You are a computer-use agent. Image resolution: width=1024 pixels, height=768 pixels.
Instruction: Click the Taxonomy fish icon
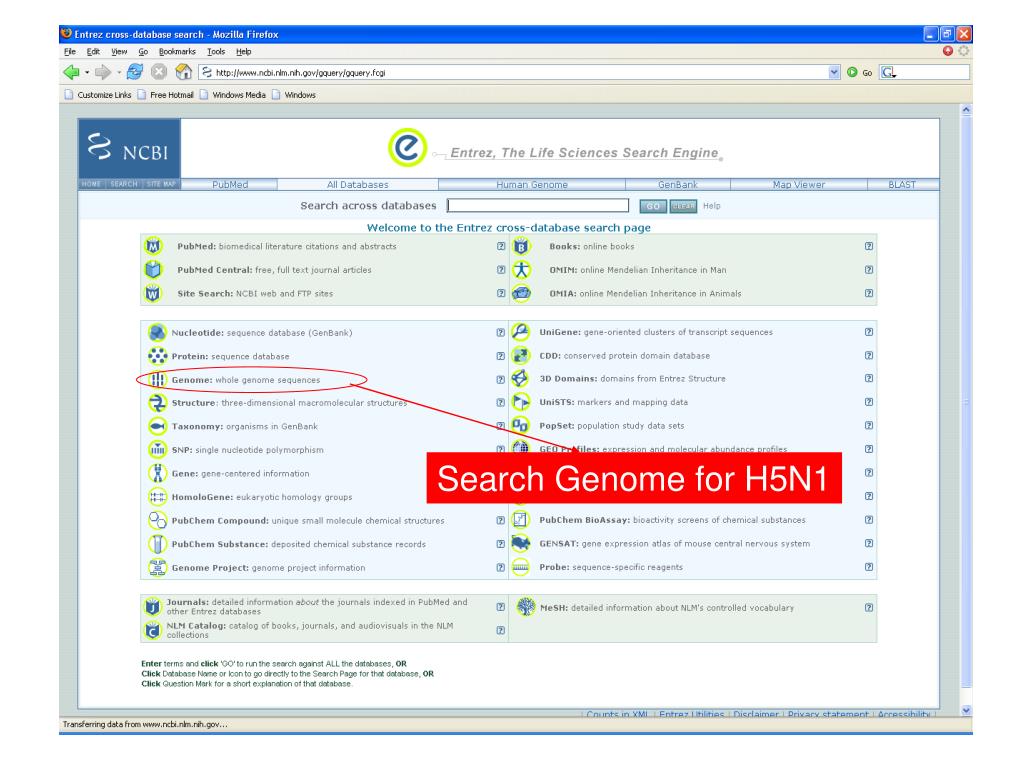tap(157, 426)
